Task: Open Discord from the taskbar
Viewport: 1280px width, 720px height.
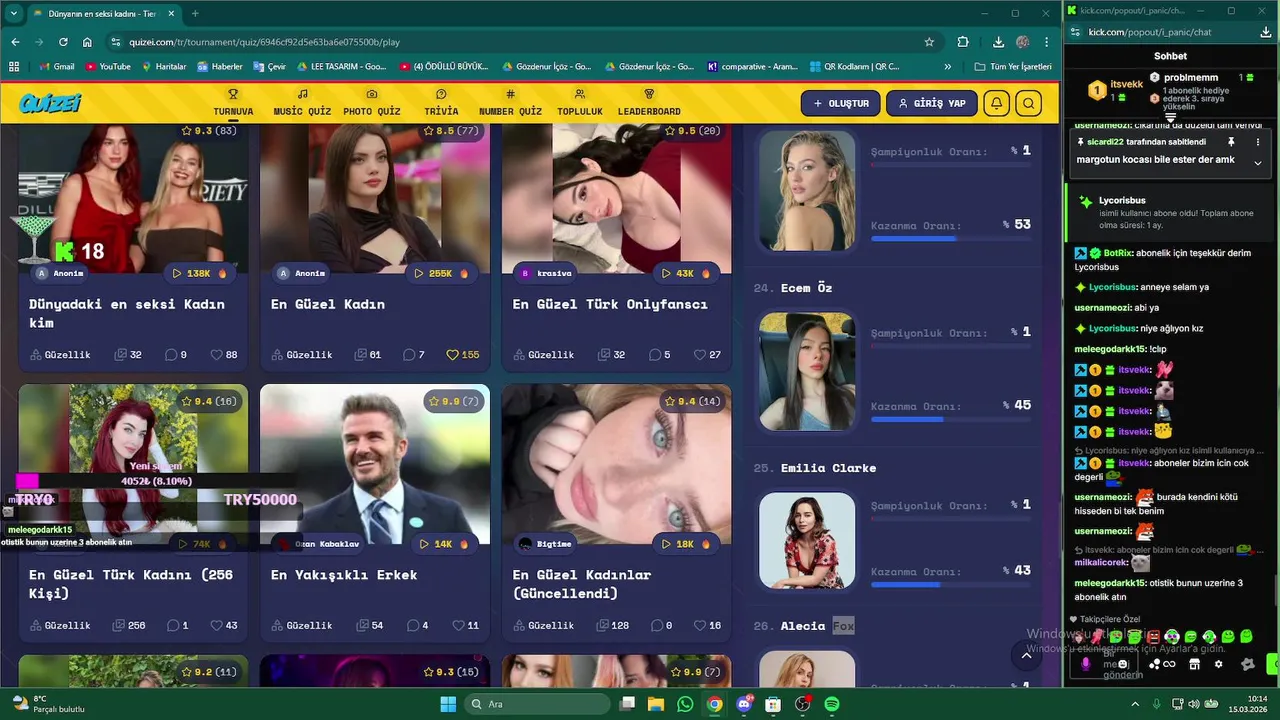Action: click(x=744, y=704)
